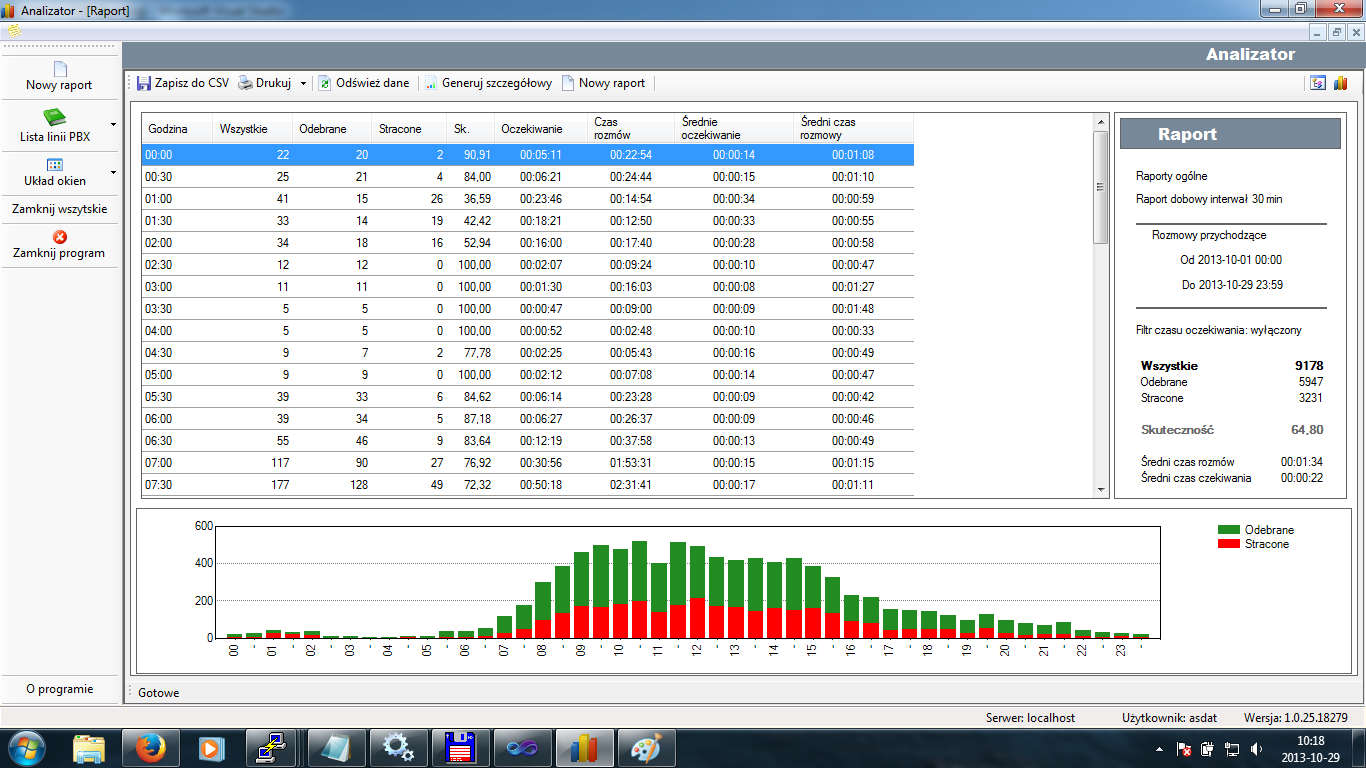Print the report using Drukuj

(265, 83)
